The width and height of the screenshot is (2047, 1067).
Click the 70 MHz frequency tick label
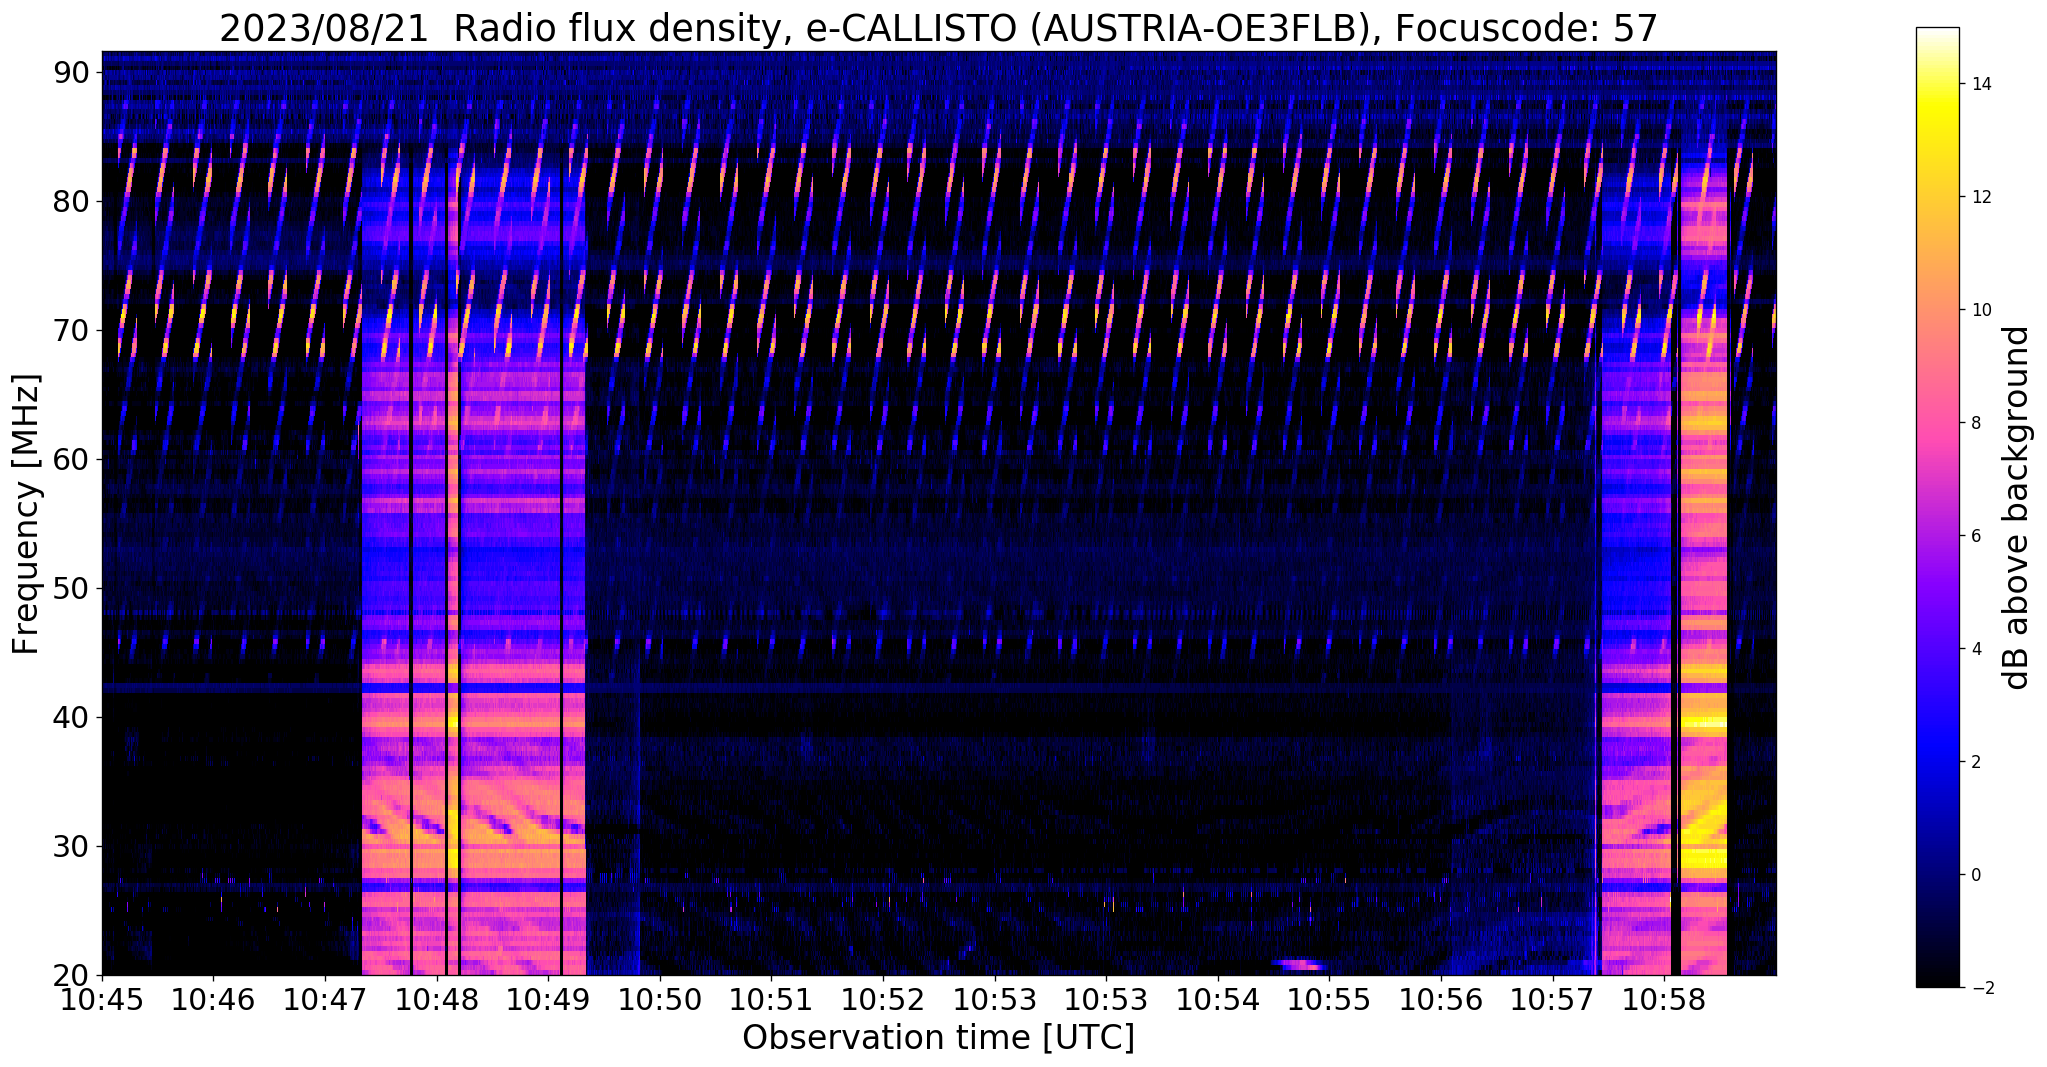(x=73, y=331)
